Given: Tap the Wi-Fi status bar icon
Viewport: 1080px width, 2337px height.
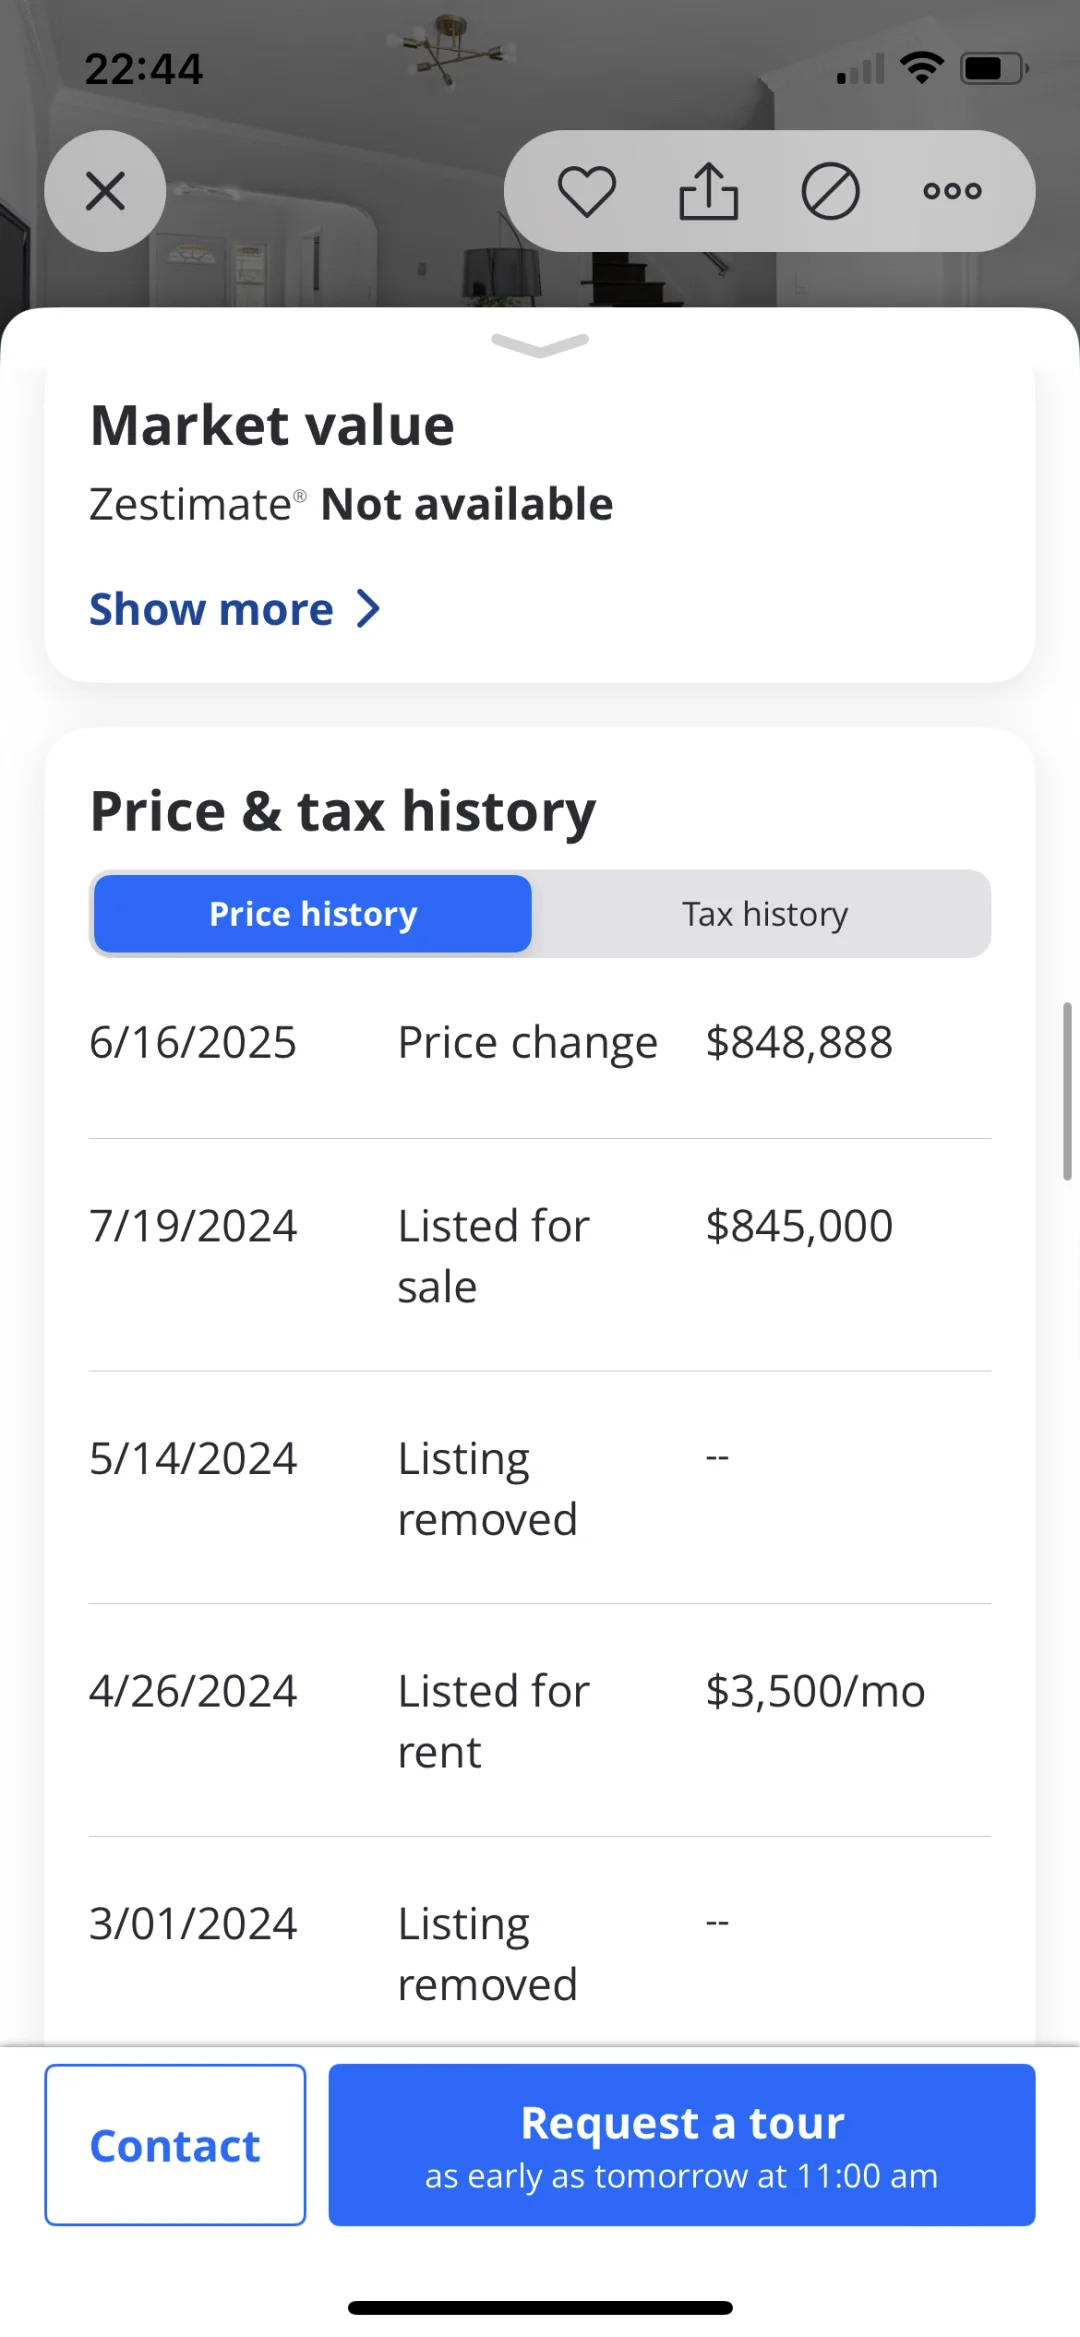Looking at the screenshot, I should (x=922, y=68).
